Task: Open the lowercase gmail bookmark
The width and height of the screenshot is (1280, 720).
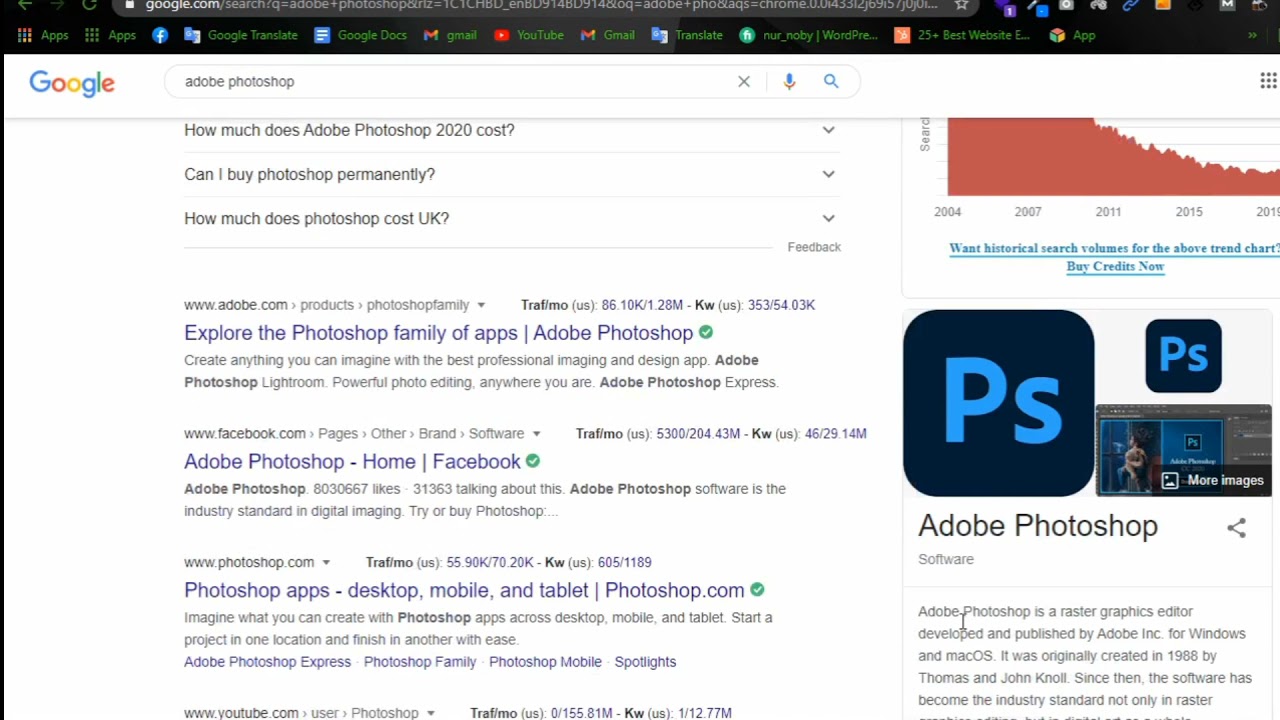Action: pyautogui.click(x=450, y=35)
